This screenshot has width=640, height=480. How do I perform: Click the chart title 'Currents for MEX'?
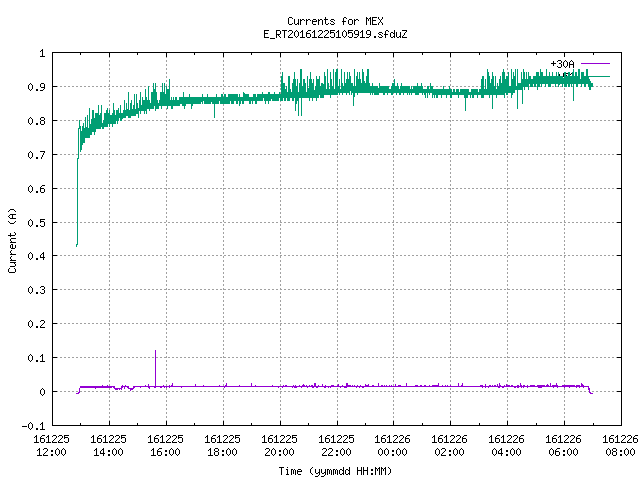335,21
